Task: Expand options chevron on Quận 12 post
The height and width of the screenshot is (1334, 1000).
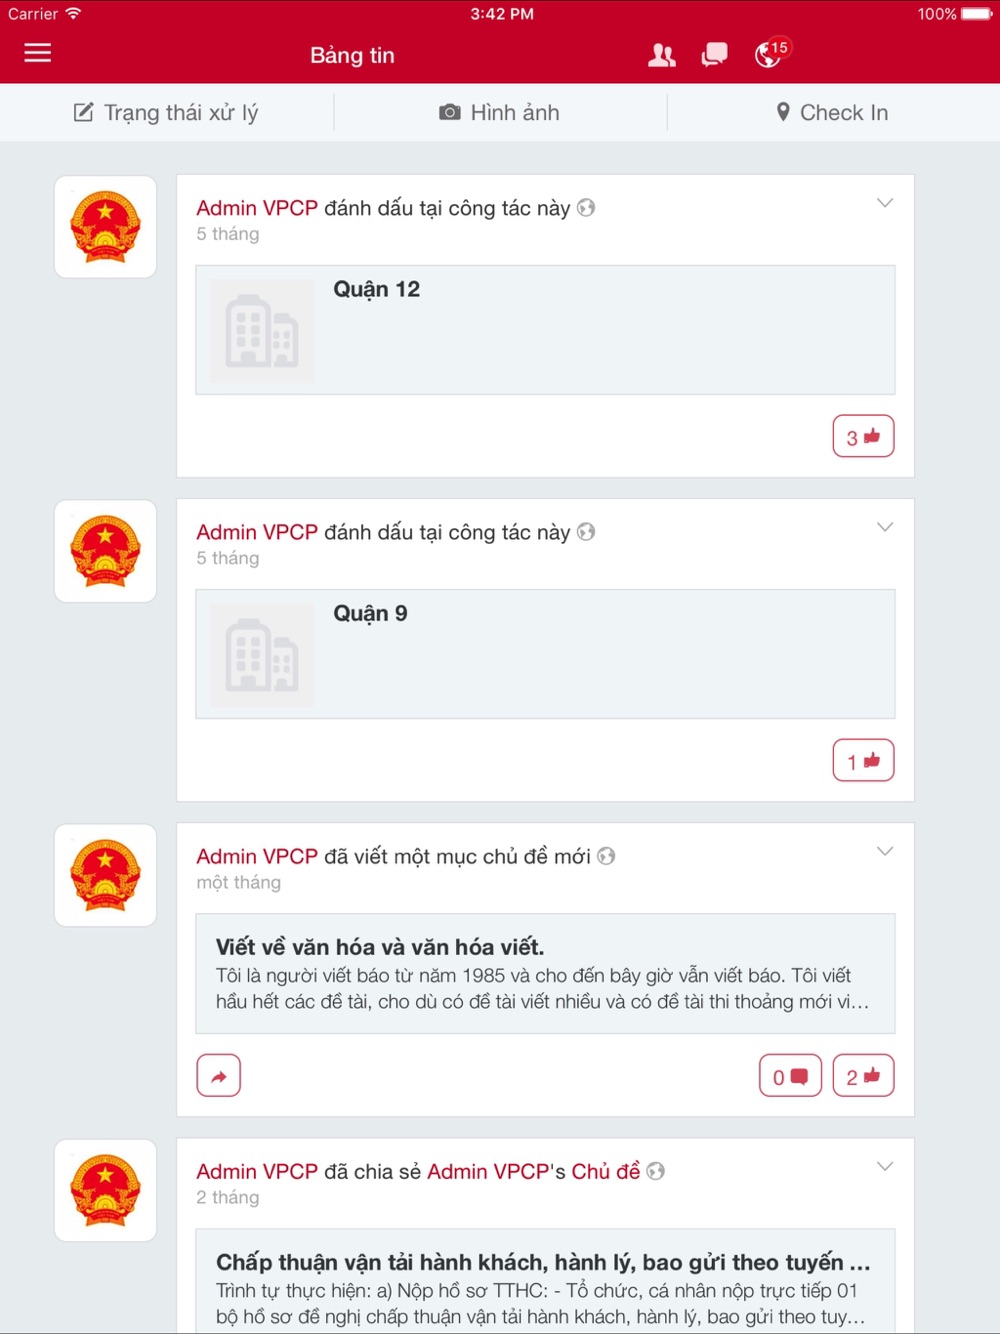Action: coord(885,203)
